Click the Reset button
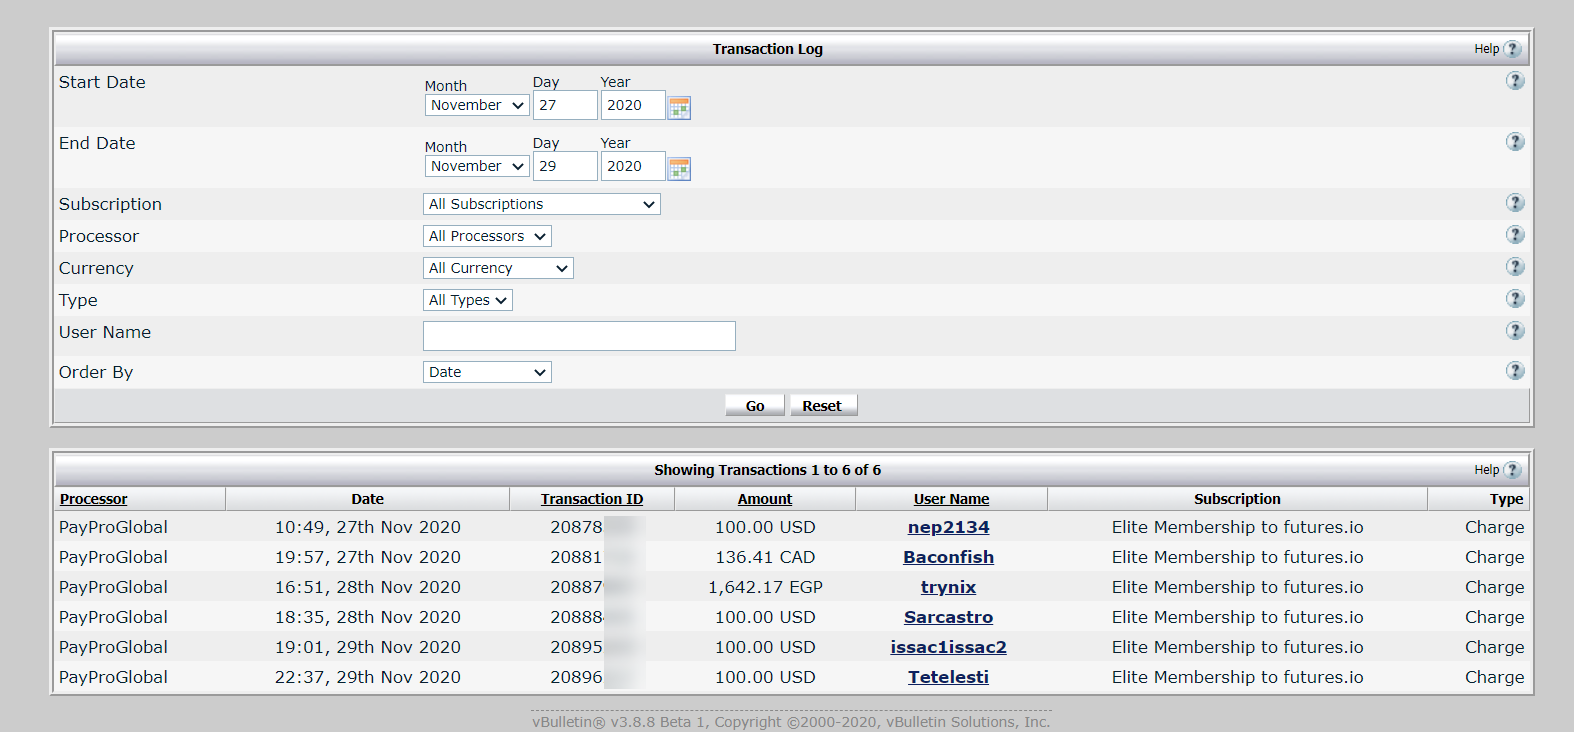The width and height of the screenshot is (1574, 732). click(x=823, y=405)
